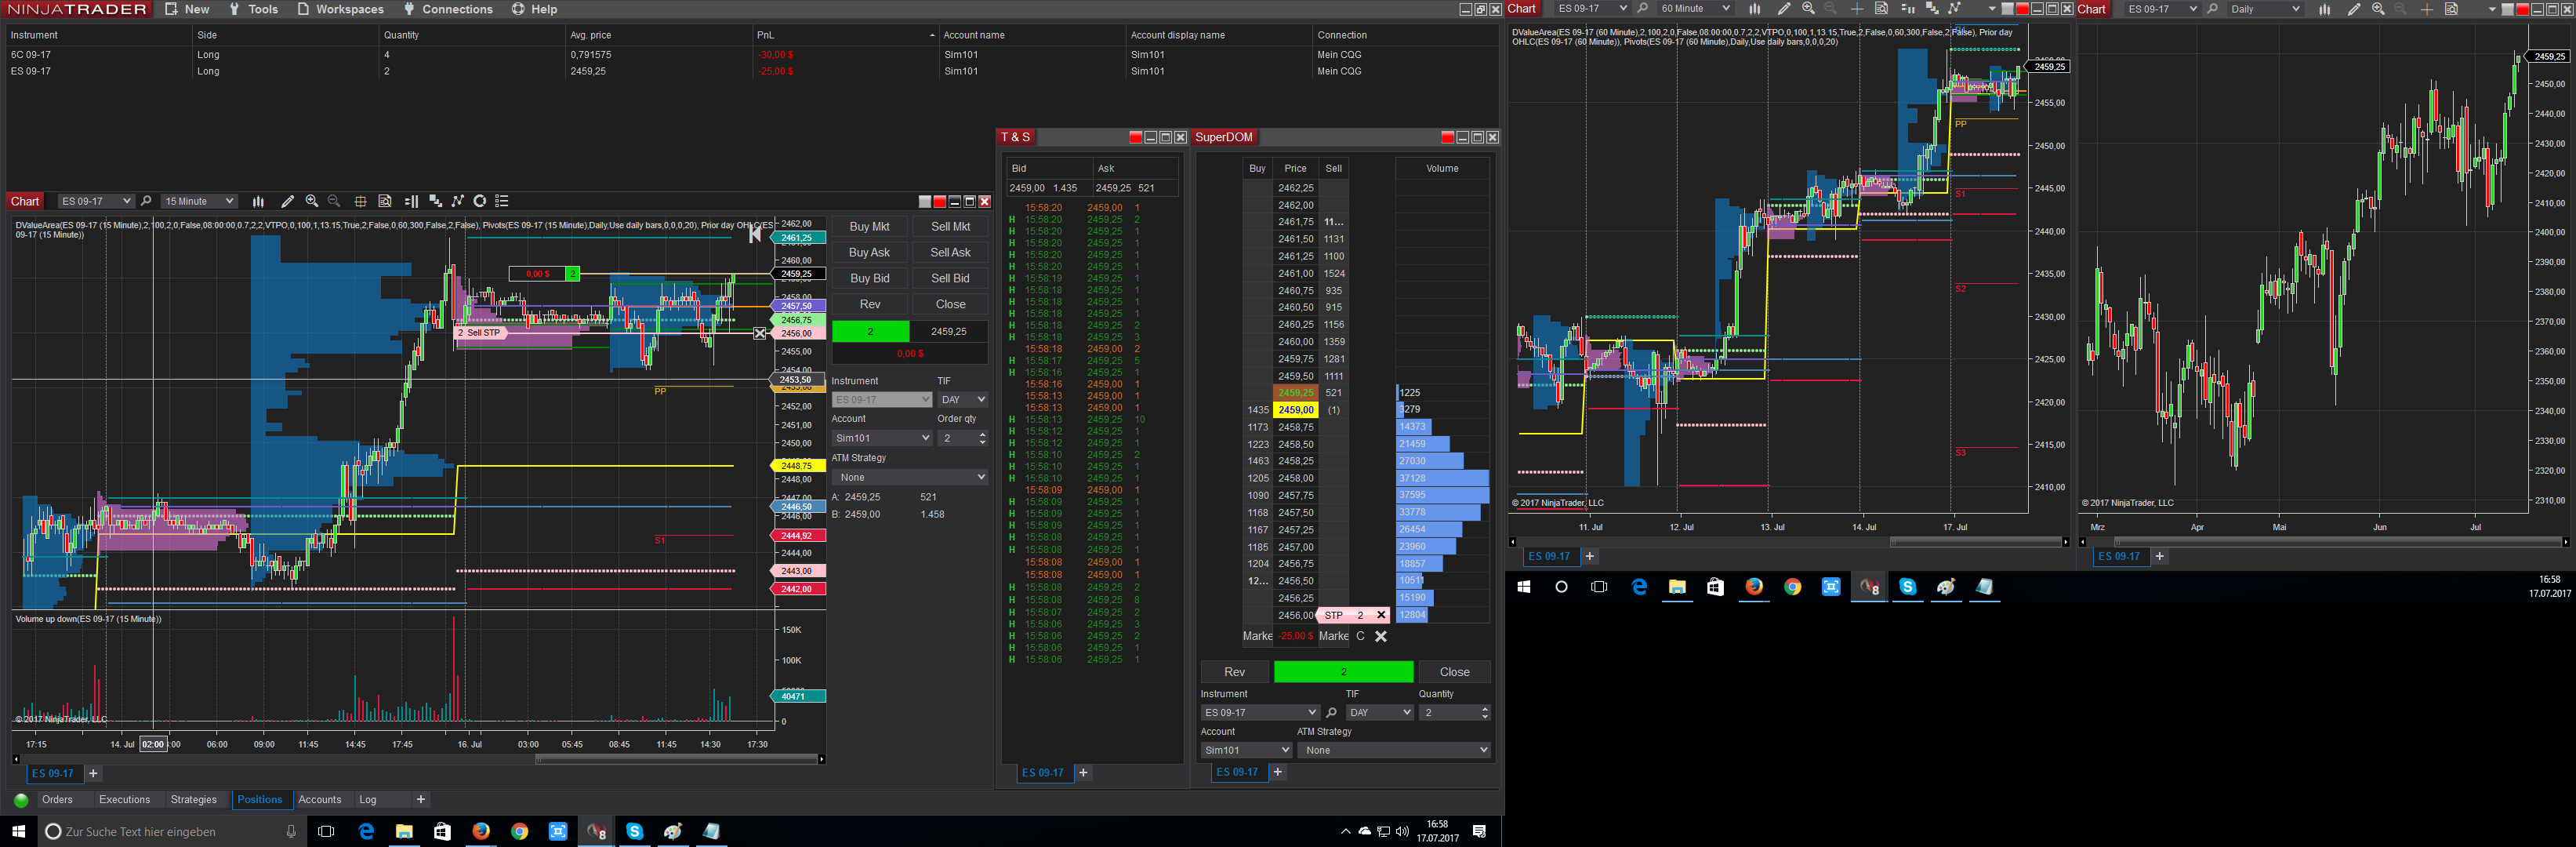Click Sell Mkt in Chart Trader
The height and width of the screenshot is (847, 2576).
tap(950, 227)
